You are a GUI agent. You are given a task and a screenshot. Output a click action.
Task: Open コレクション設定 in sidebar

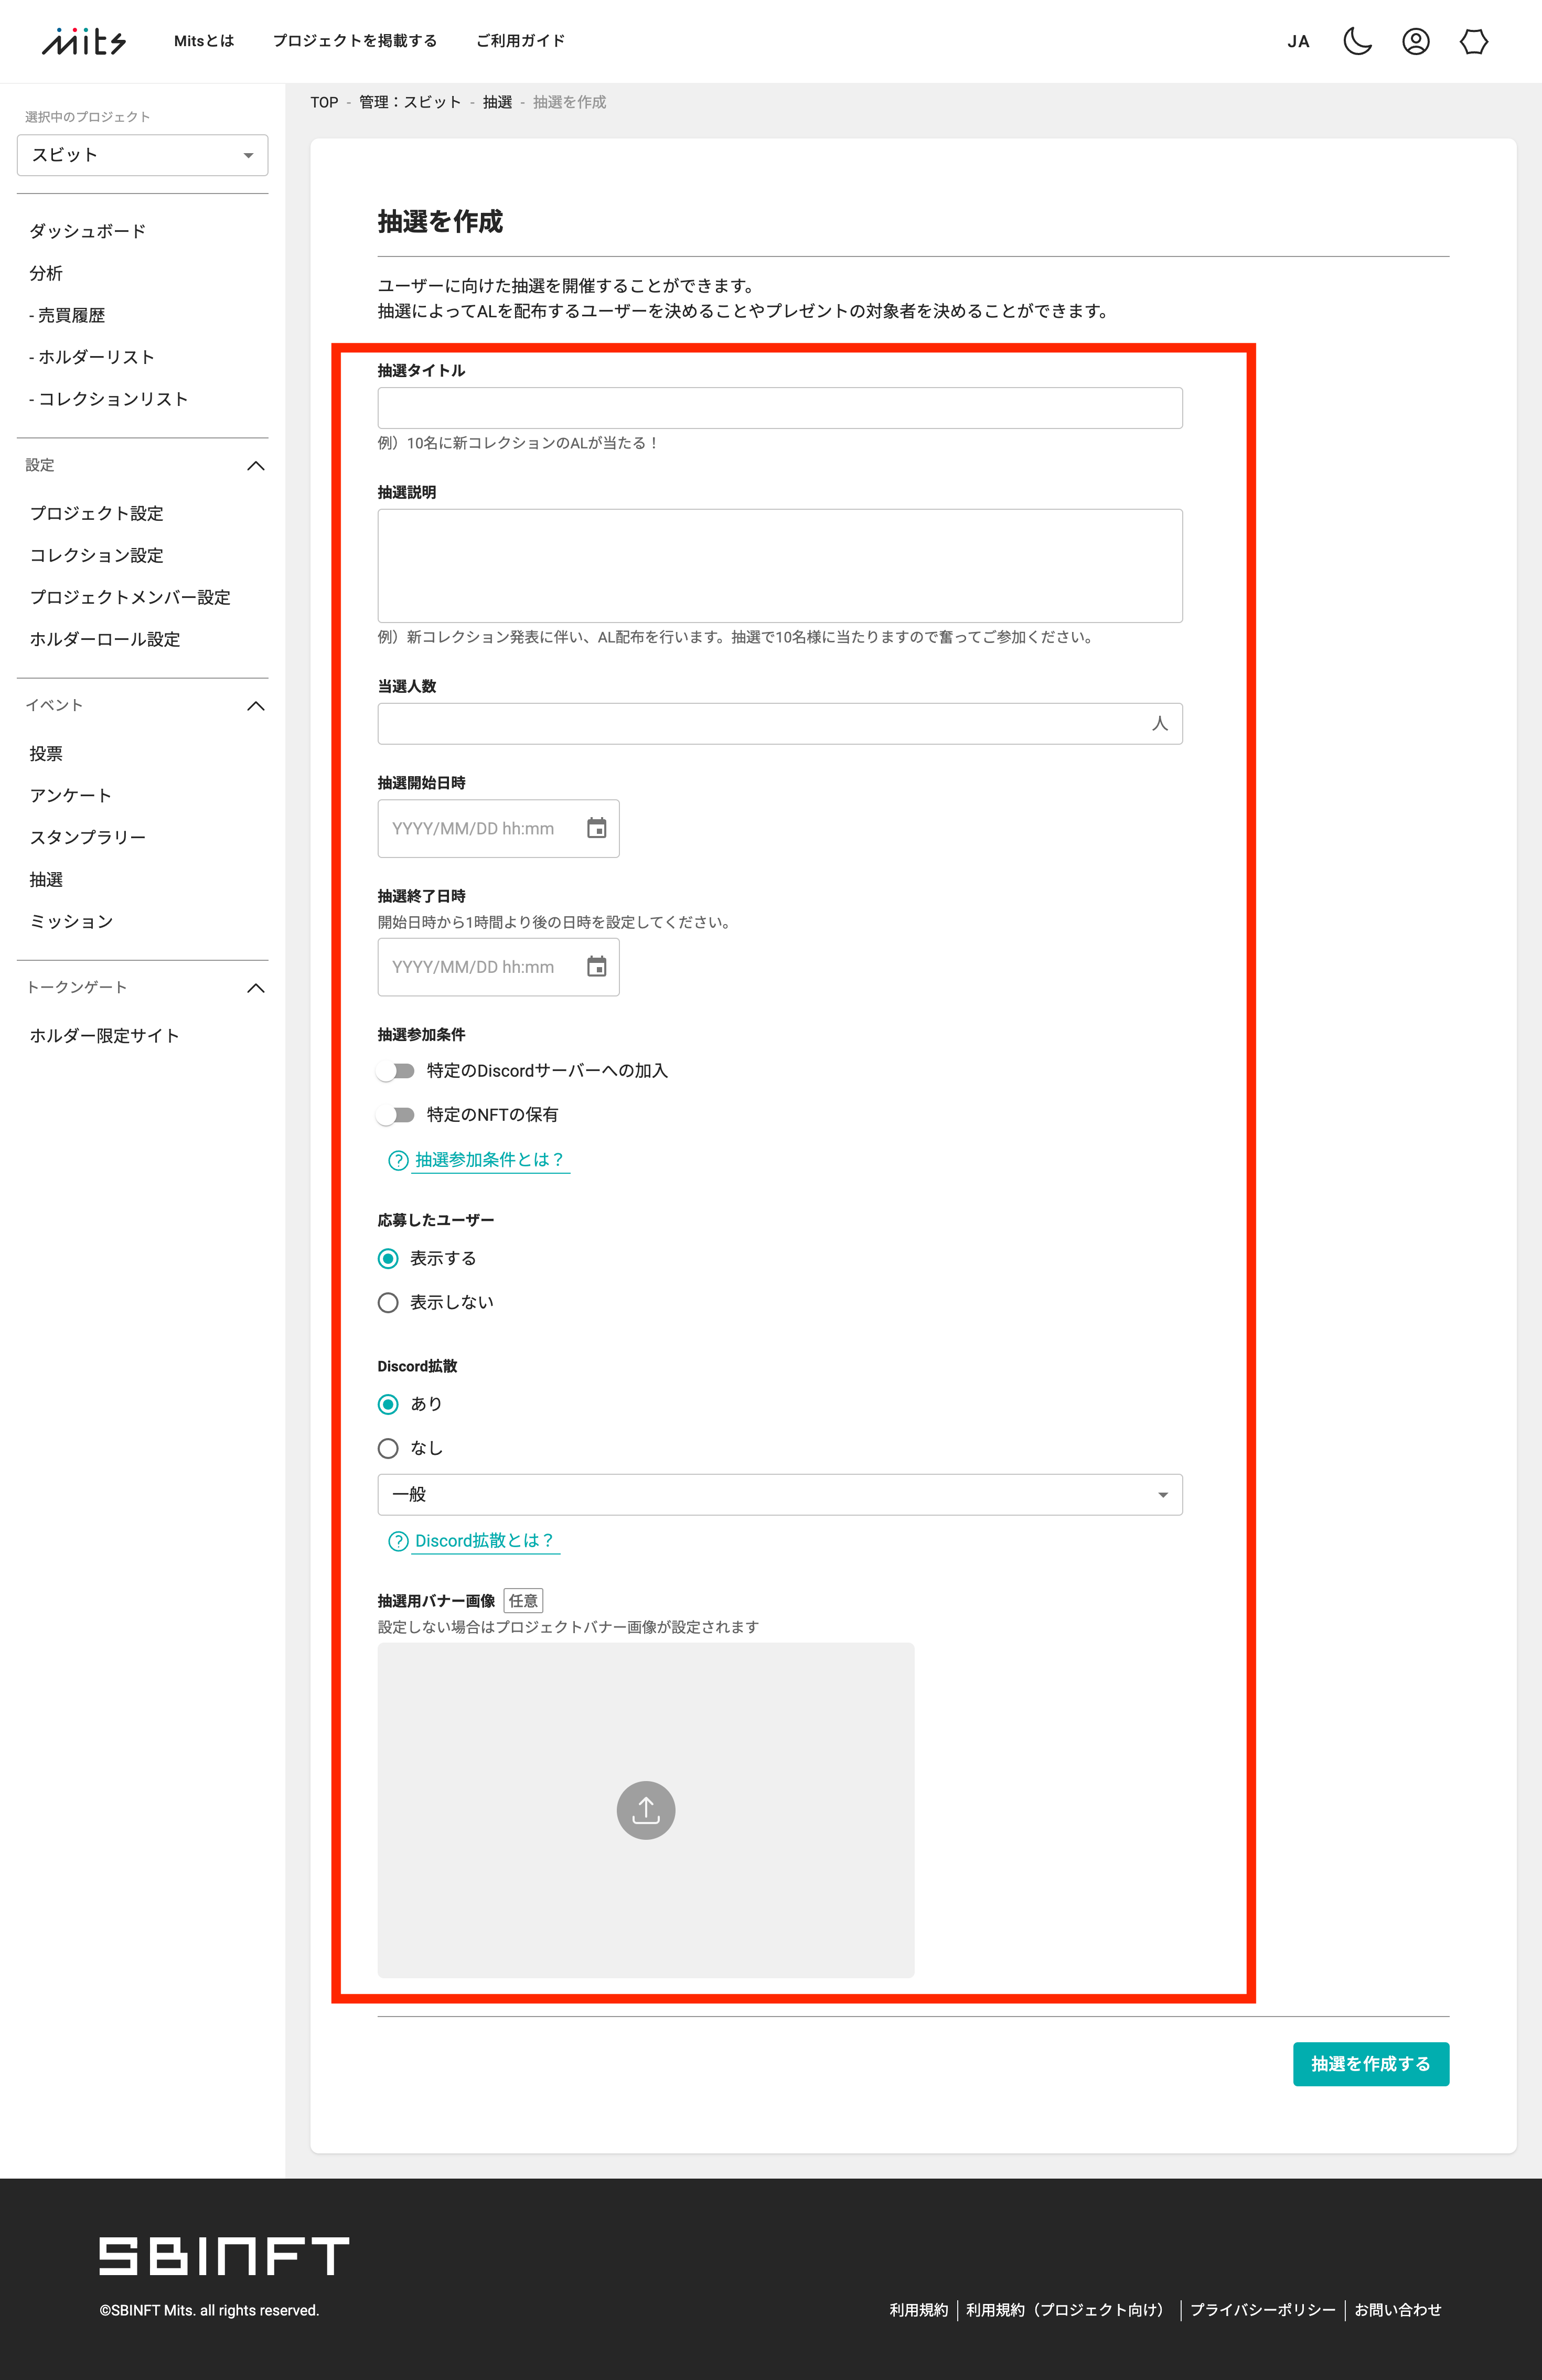pyautogui.click(x=97, y=555)
